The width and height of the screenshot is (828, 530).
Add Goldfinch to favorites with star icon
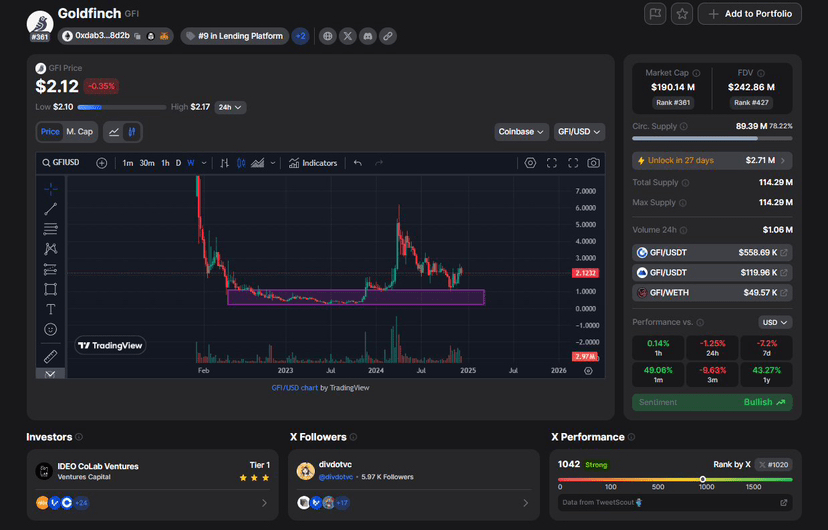682,14
